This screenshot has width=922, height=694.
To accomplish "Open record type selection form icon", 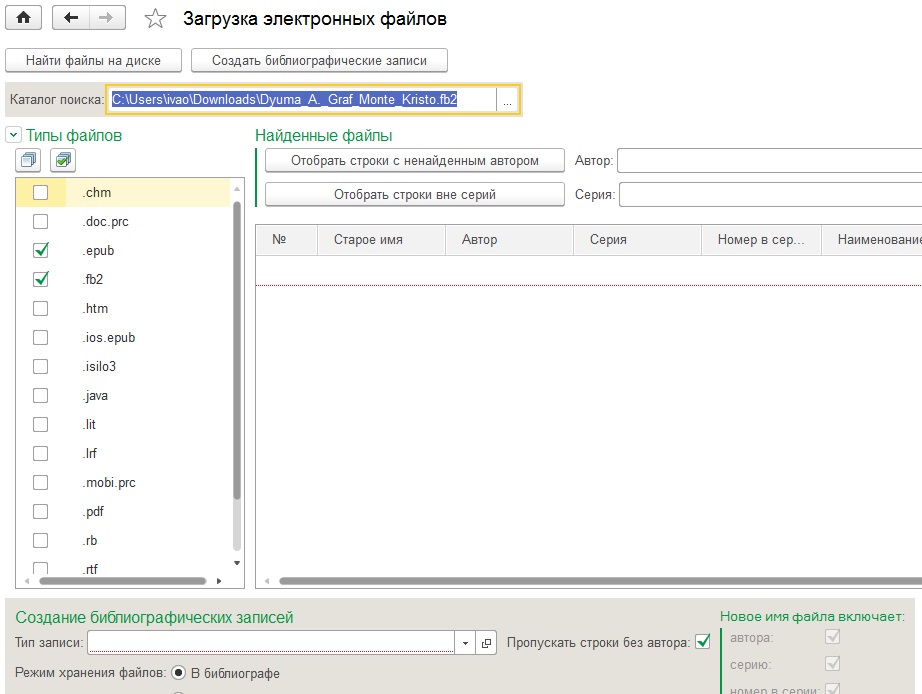I will point(486,643).
